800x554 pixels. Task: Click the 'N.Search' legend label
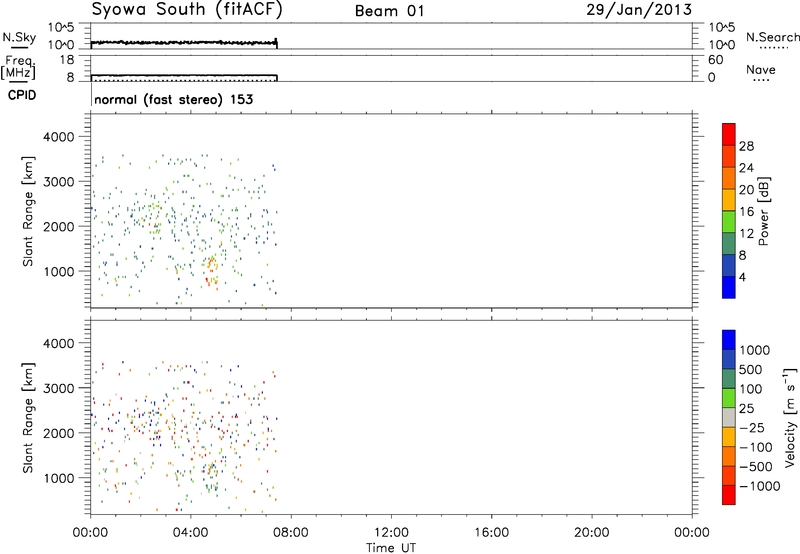point(772,37)
